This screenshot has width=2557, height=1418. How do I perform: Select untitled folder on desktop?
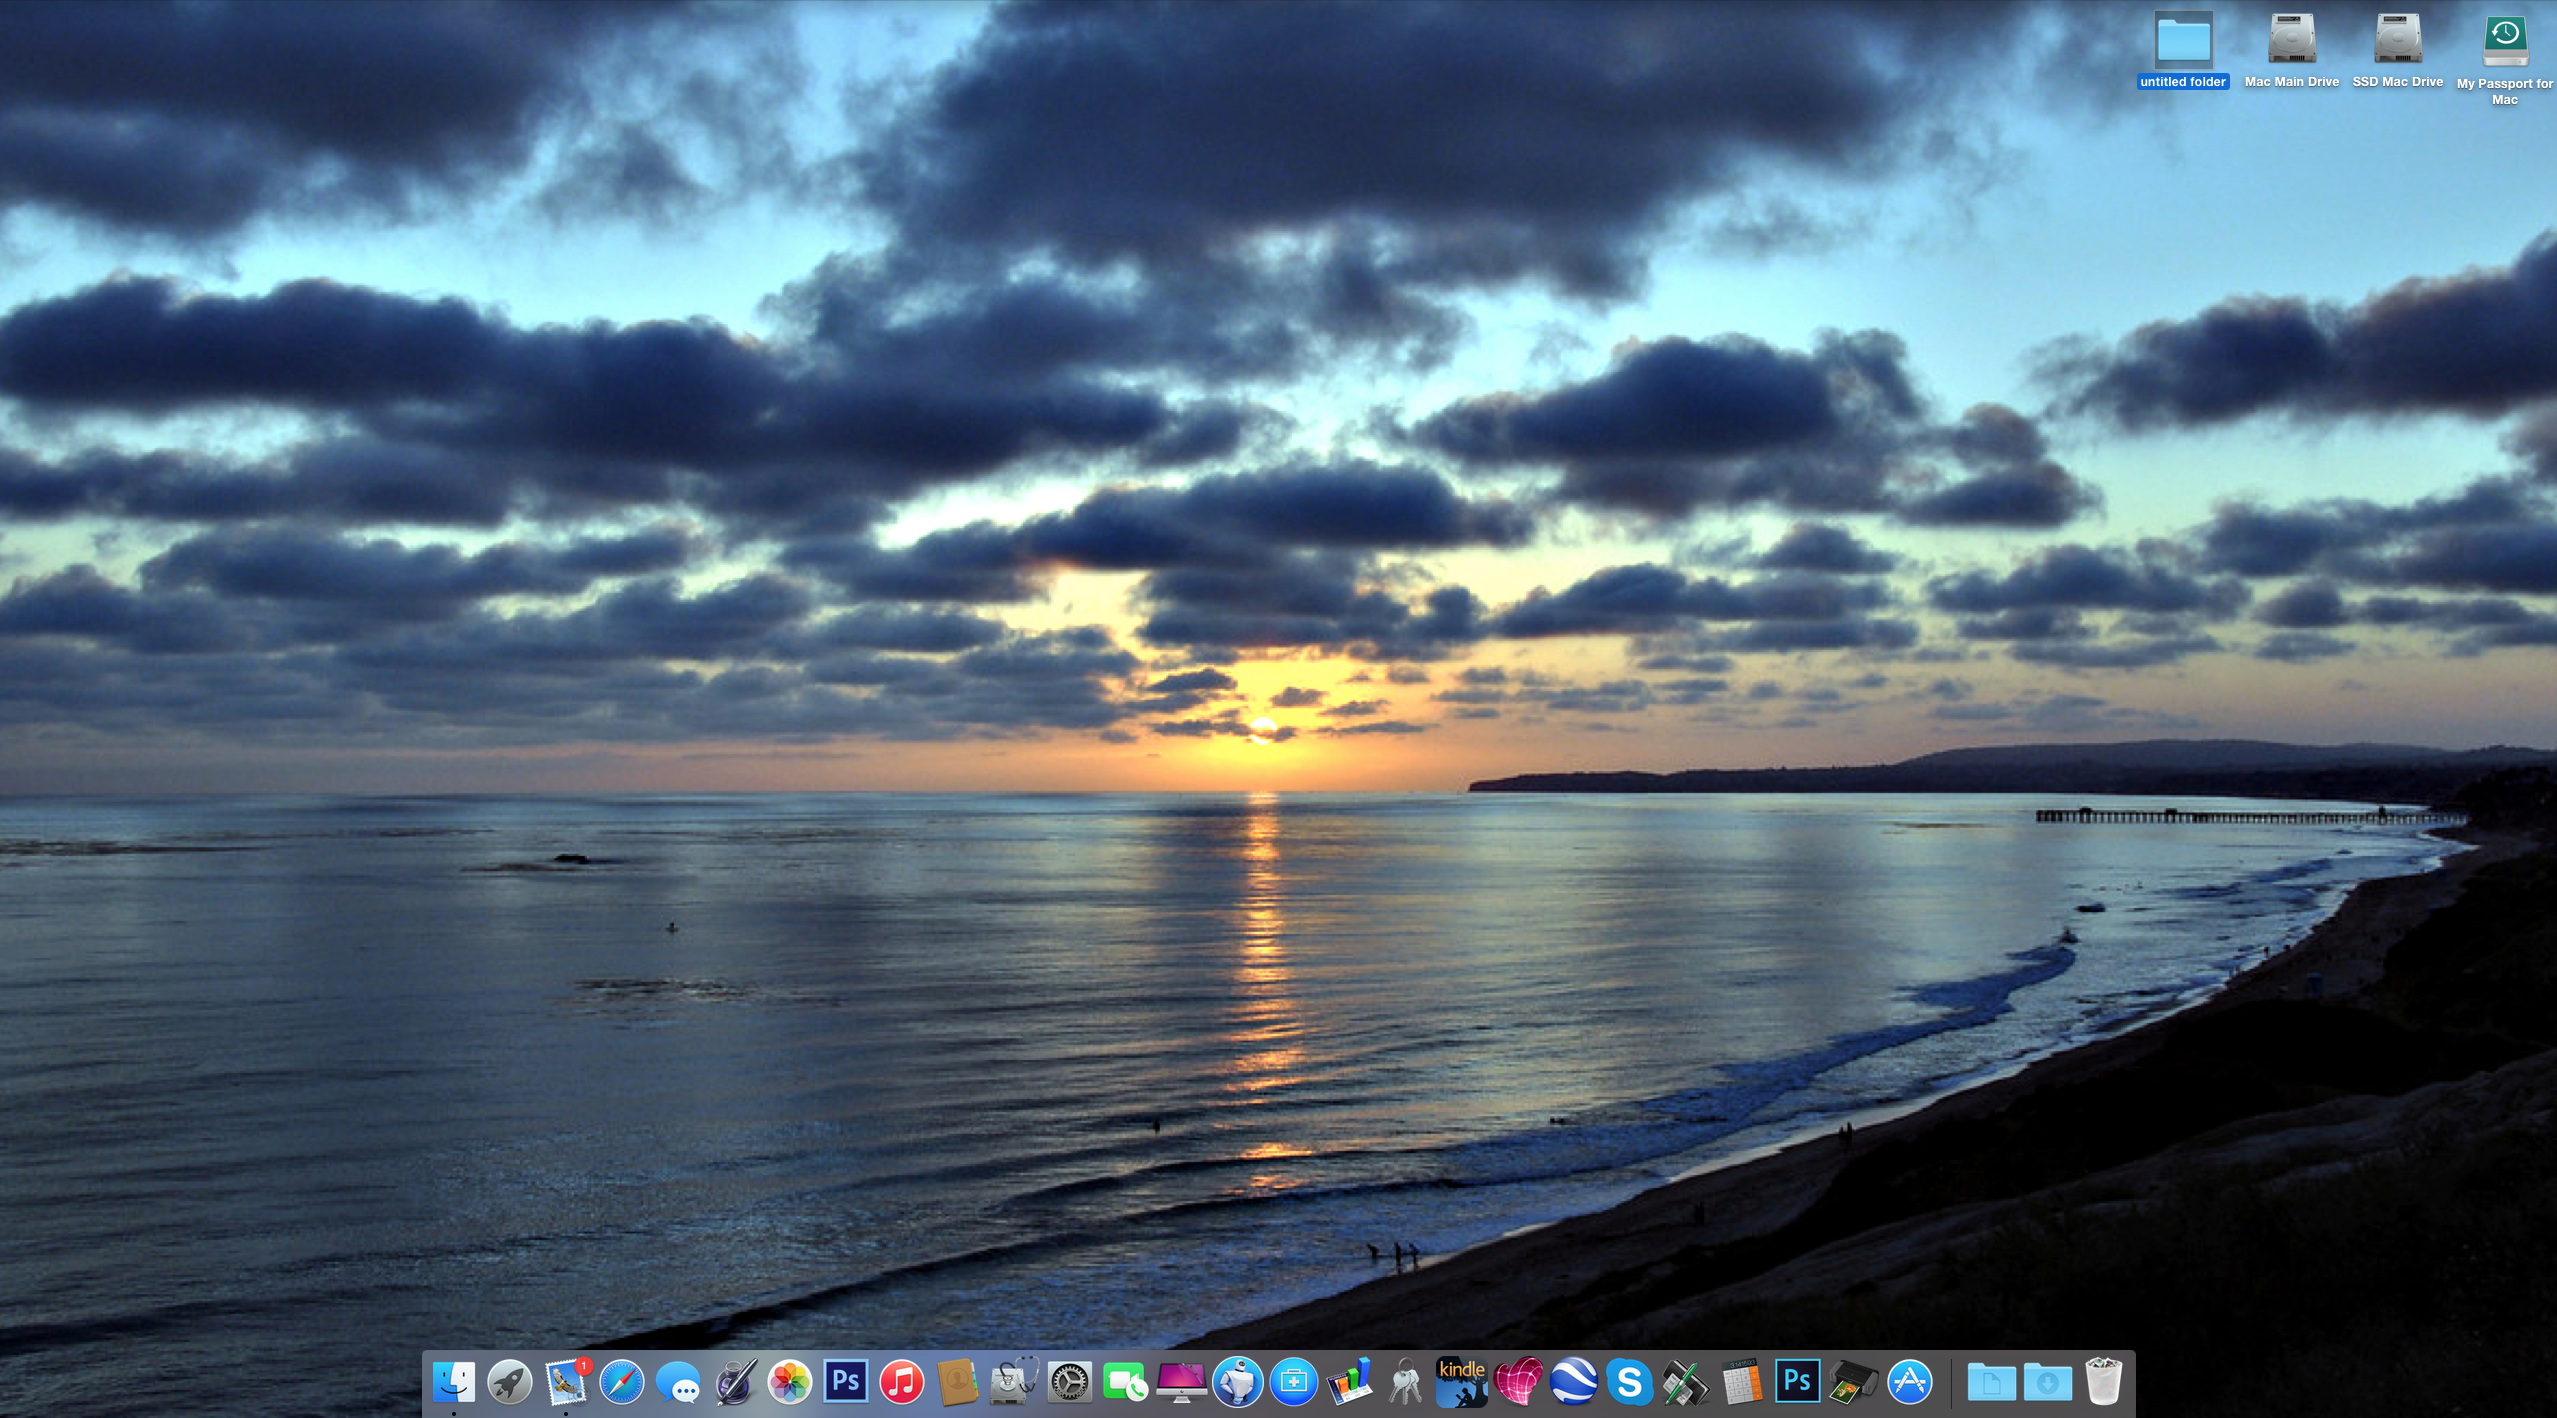click(x=2183, y=42)
